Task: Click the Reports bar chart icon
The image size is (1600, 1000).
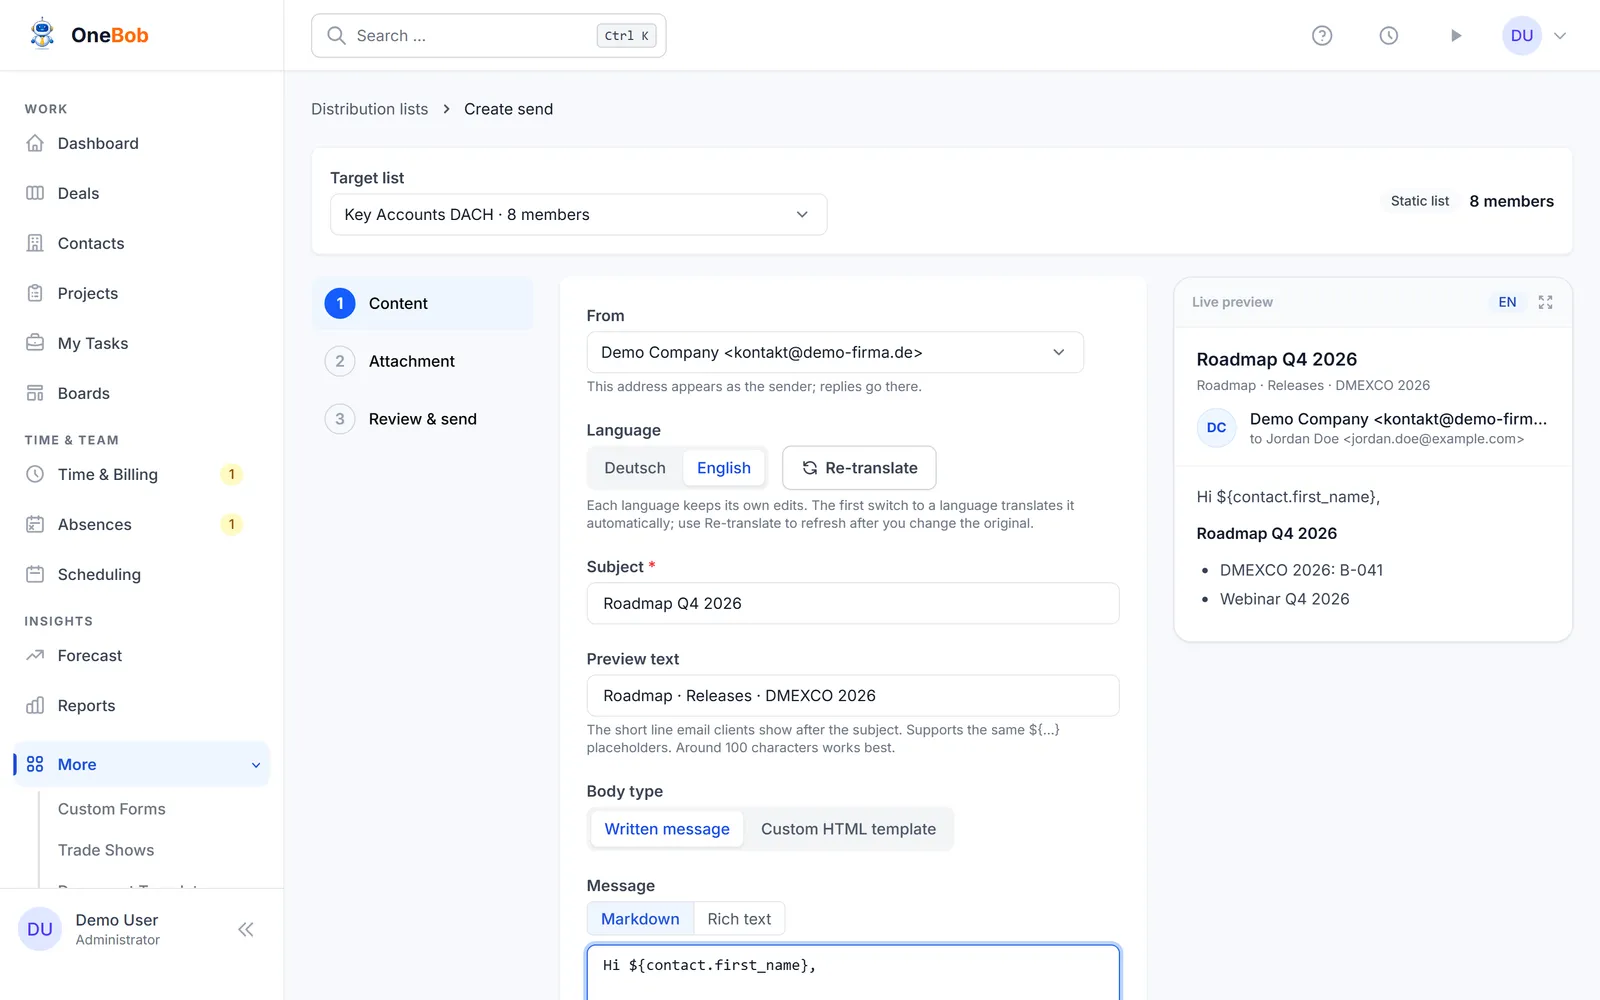Action: tap(35, 705)
